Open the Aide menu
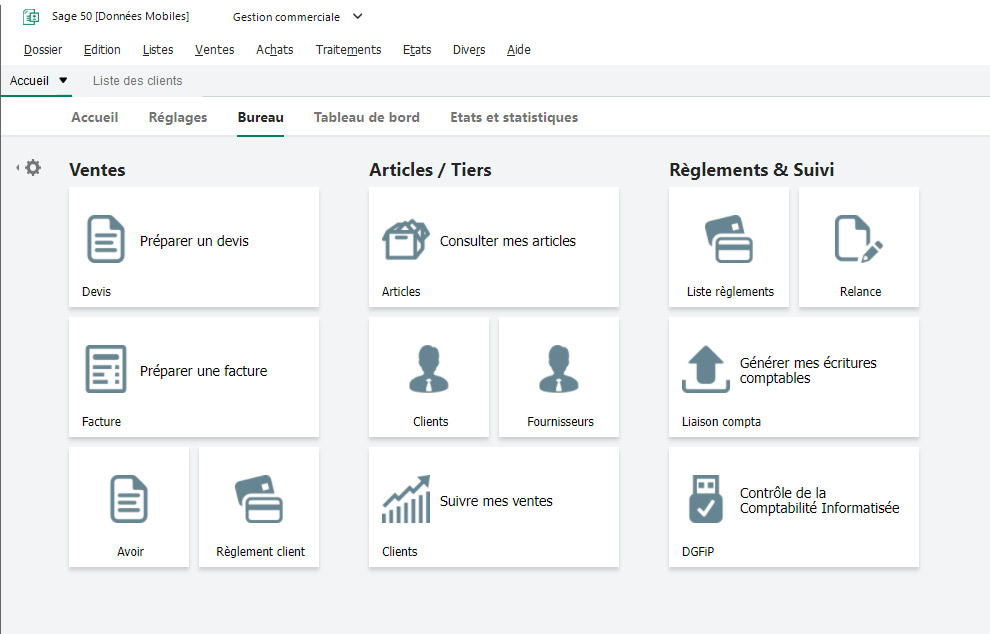The height and width of the screenshot is (634, 990). [519, 49]
